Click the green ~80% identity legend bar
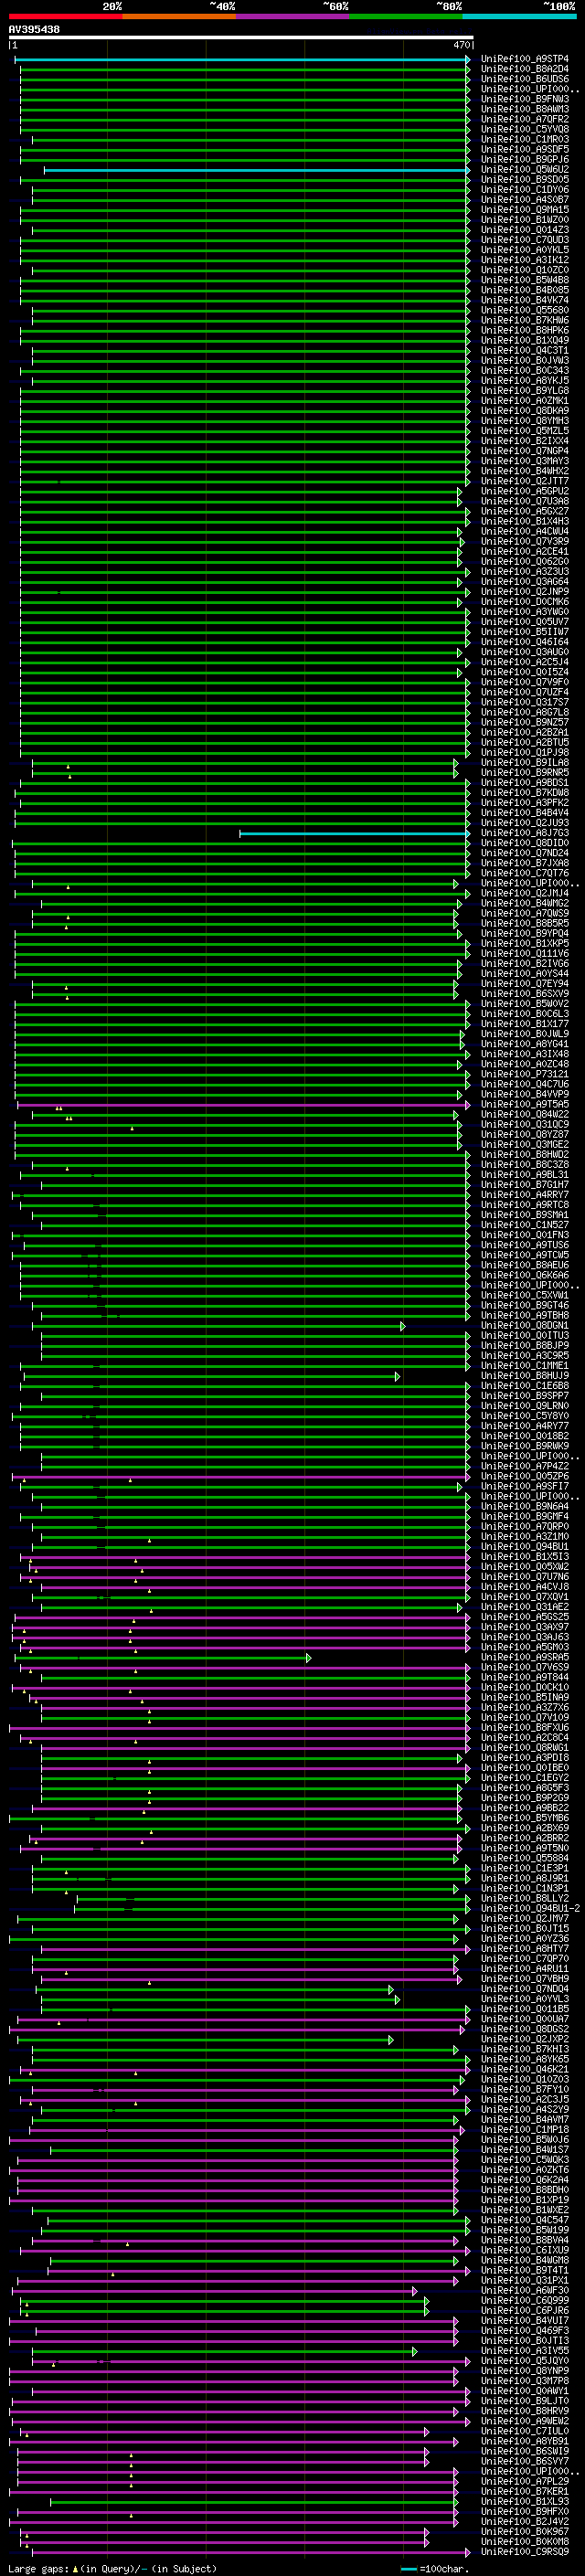 [x=406, y=16]
